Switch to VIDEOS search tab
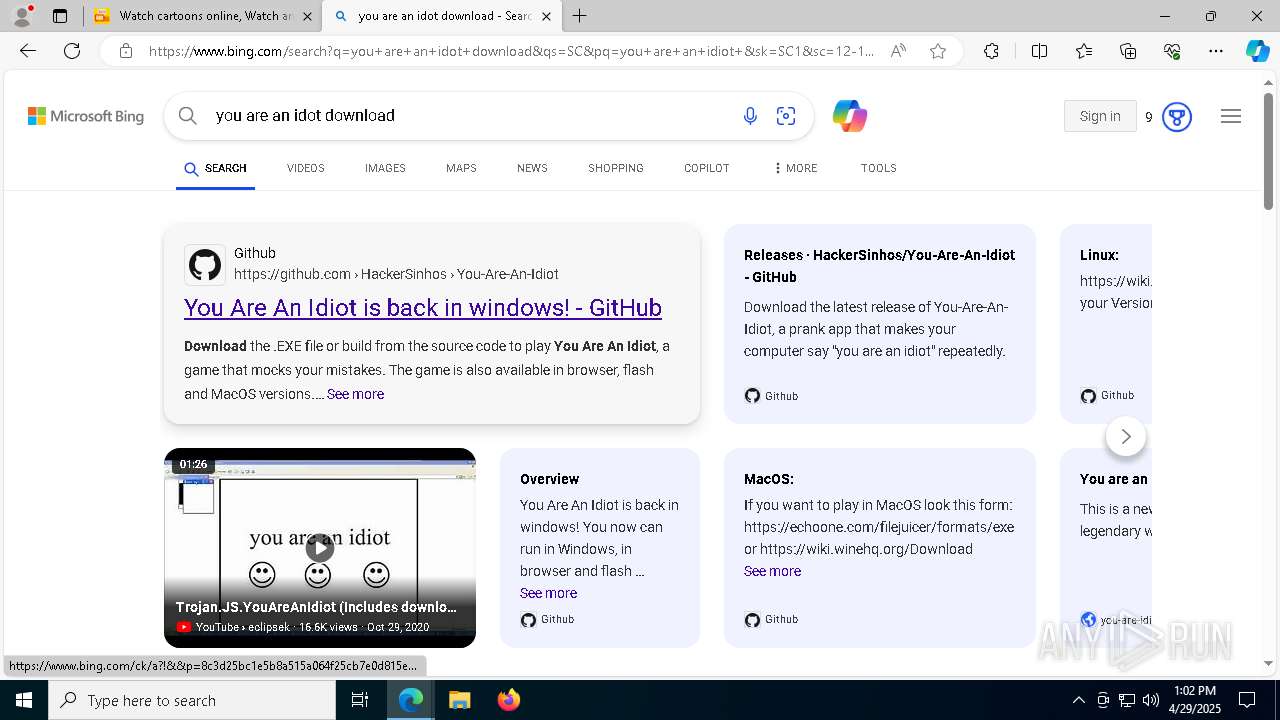 point(306,168)
